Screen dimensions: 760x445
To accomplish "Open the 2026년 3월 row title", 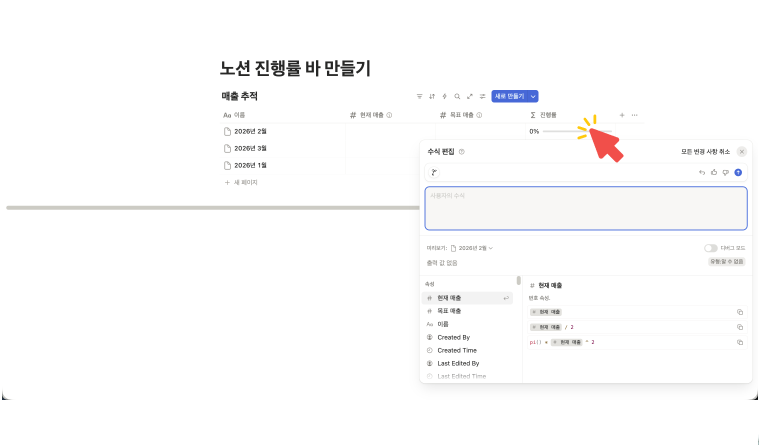I will click(250, 148).
